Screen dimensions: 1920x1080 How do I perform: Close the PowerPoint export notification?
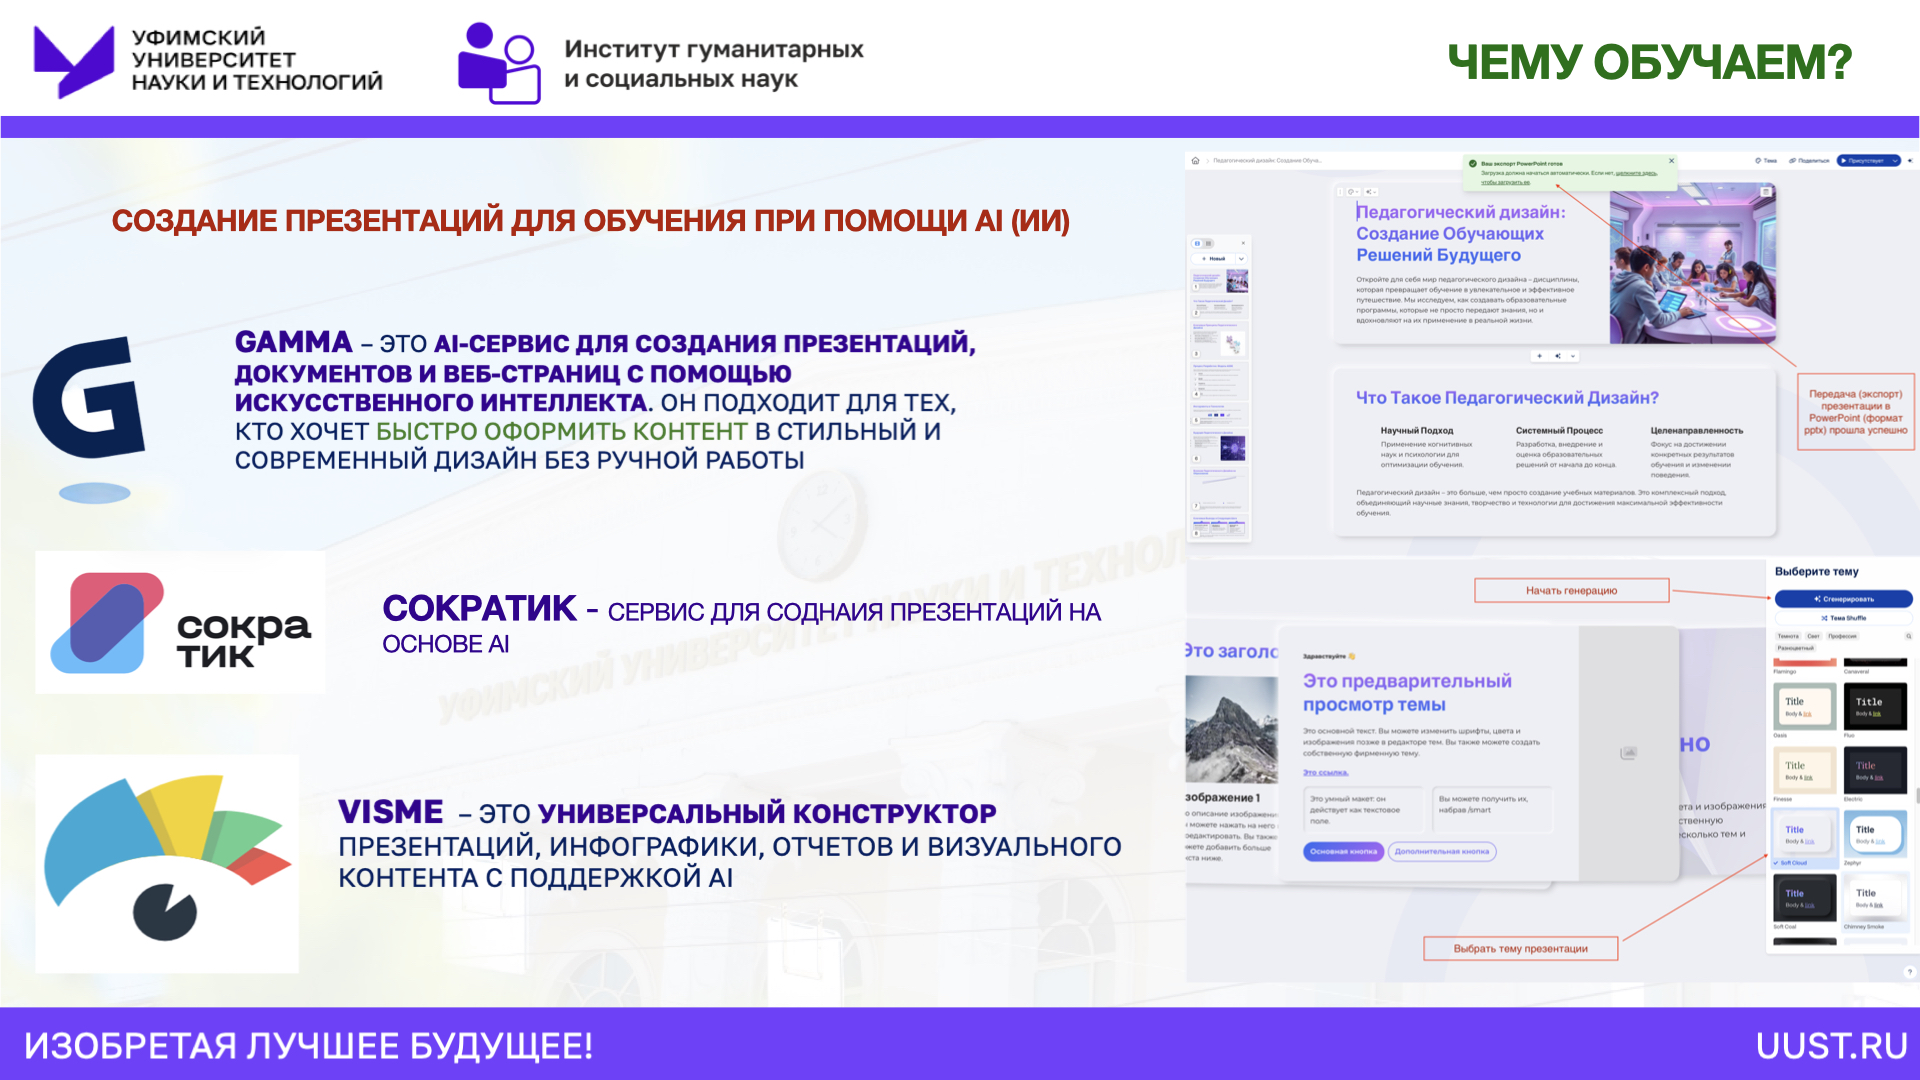point(1671,161)
